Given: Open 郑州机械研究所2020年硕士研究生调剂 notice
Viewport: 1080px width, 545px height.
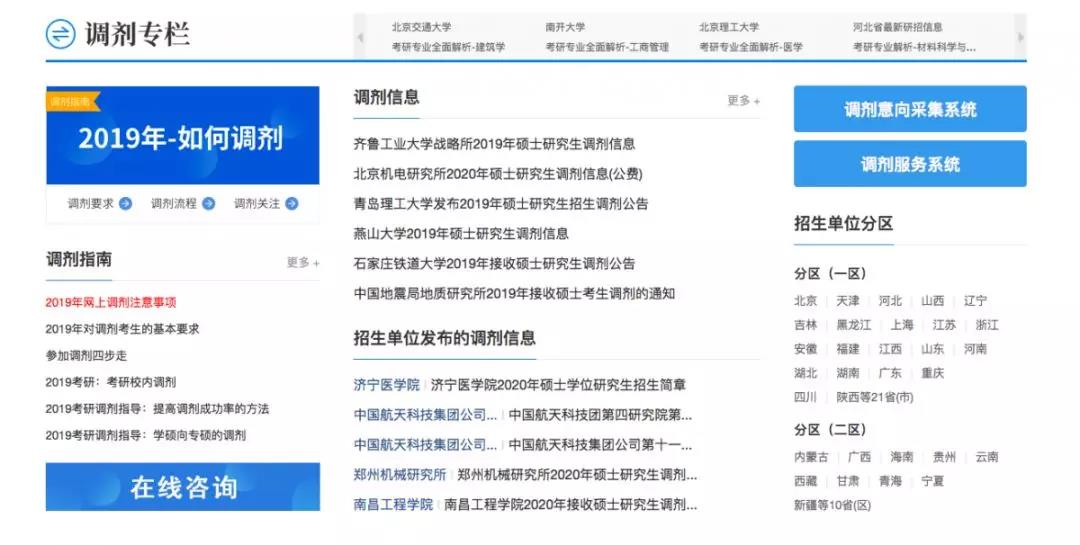Looking at the screenshot, I should click(577, 475).
